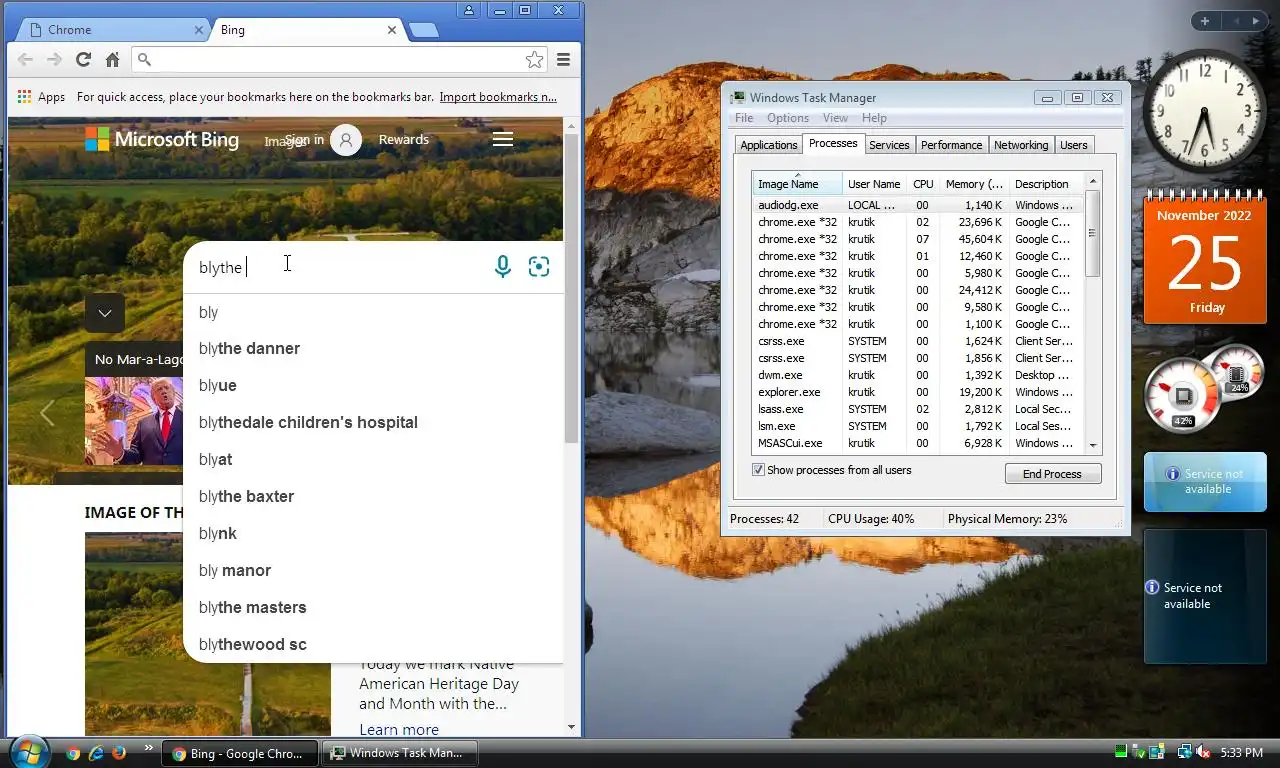This screenshot has height=768, width=1280.
Task: Select suggestion blythe baxter
Action: click(x=373, y=497)
